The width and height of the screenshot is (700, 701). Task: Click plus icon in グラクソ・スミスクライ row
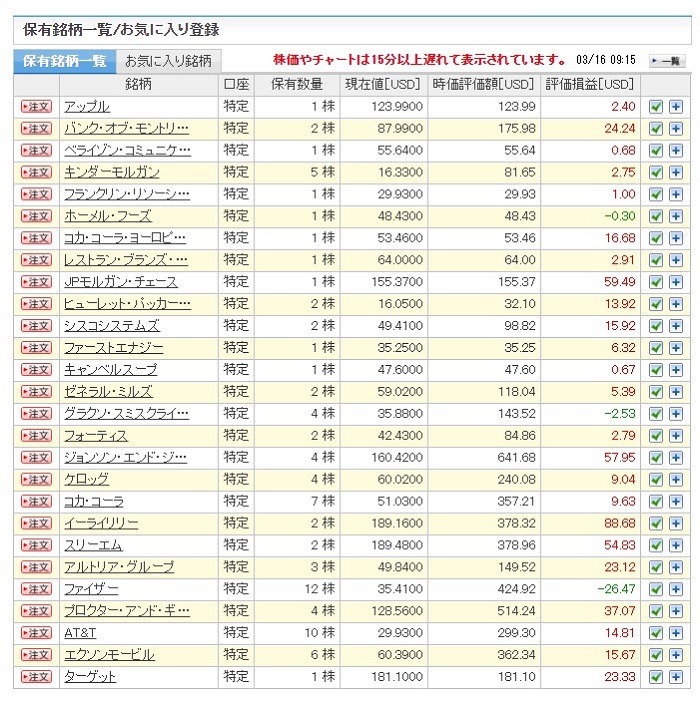[676, 414]
